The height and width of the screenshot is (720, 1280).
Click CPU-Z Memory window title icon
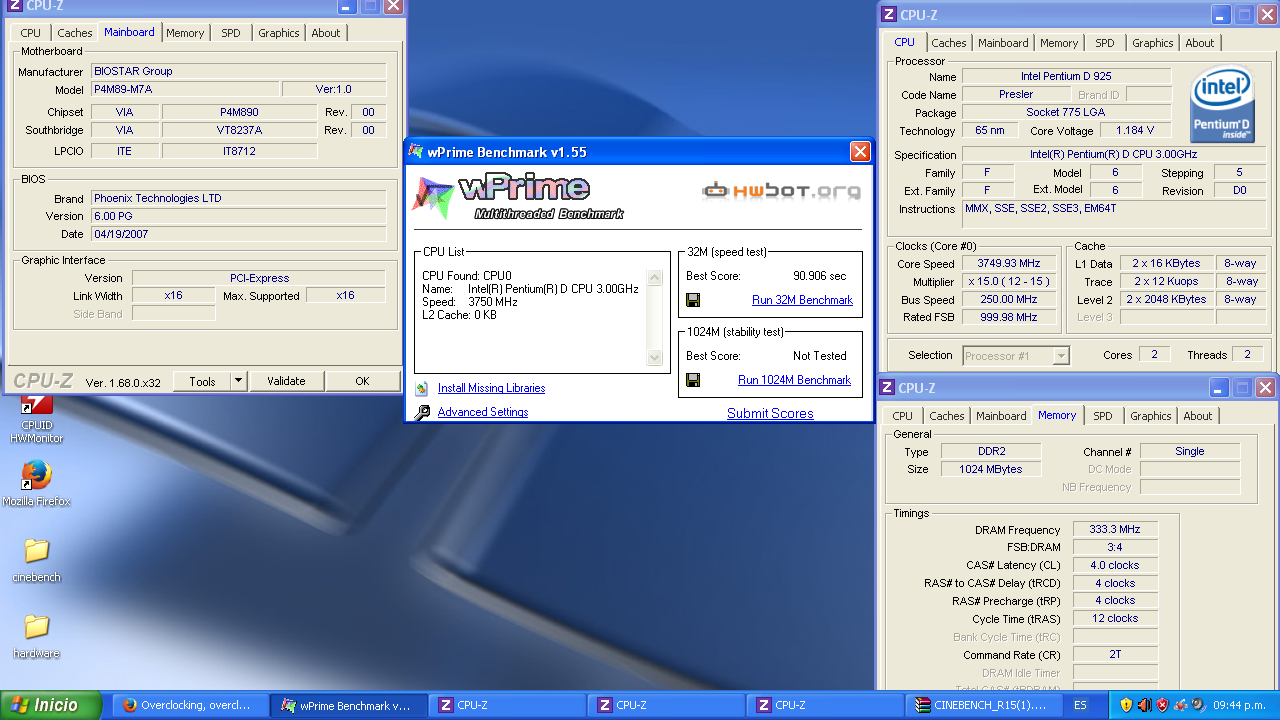(x=886, y=388)
